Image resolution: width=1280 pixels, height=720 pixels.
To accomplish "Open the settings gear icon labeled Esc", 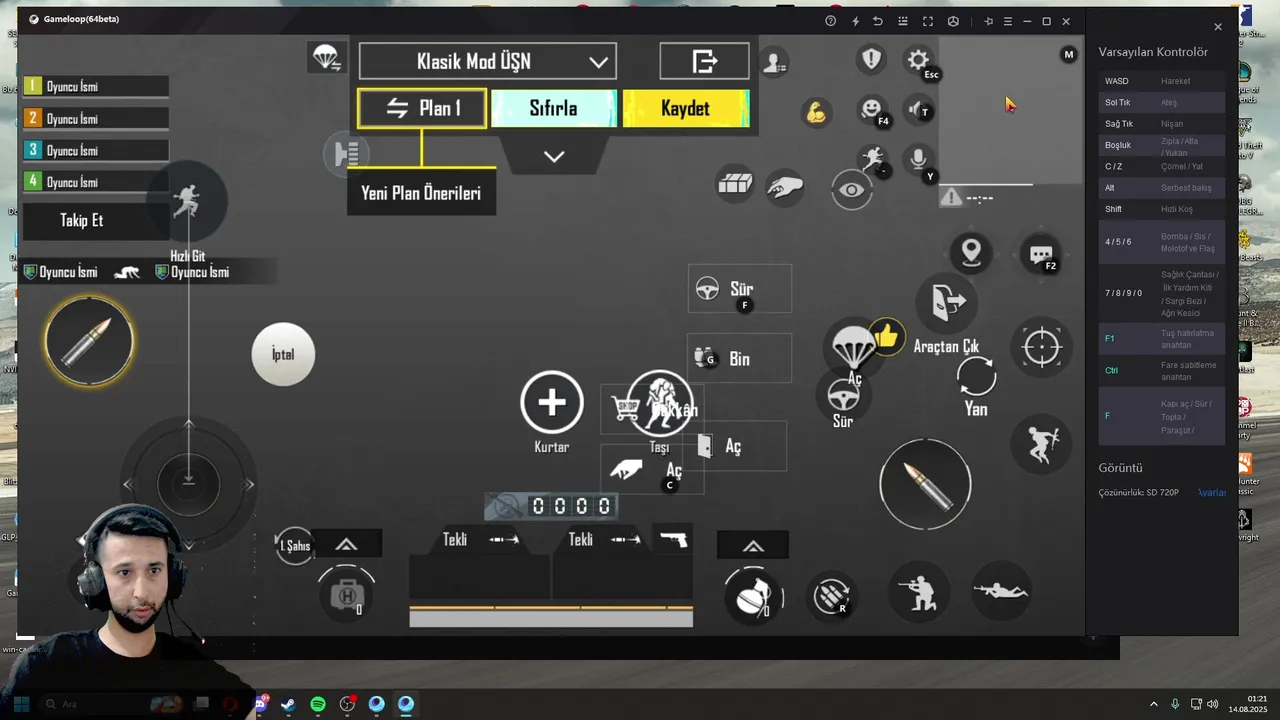I will coord(918,60).
